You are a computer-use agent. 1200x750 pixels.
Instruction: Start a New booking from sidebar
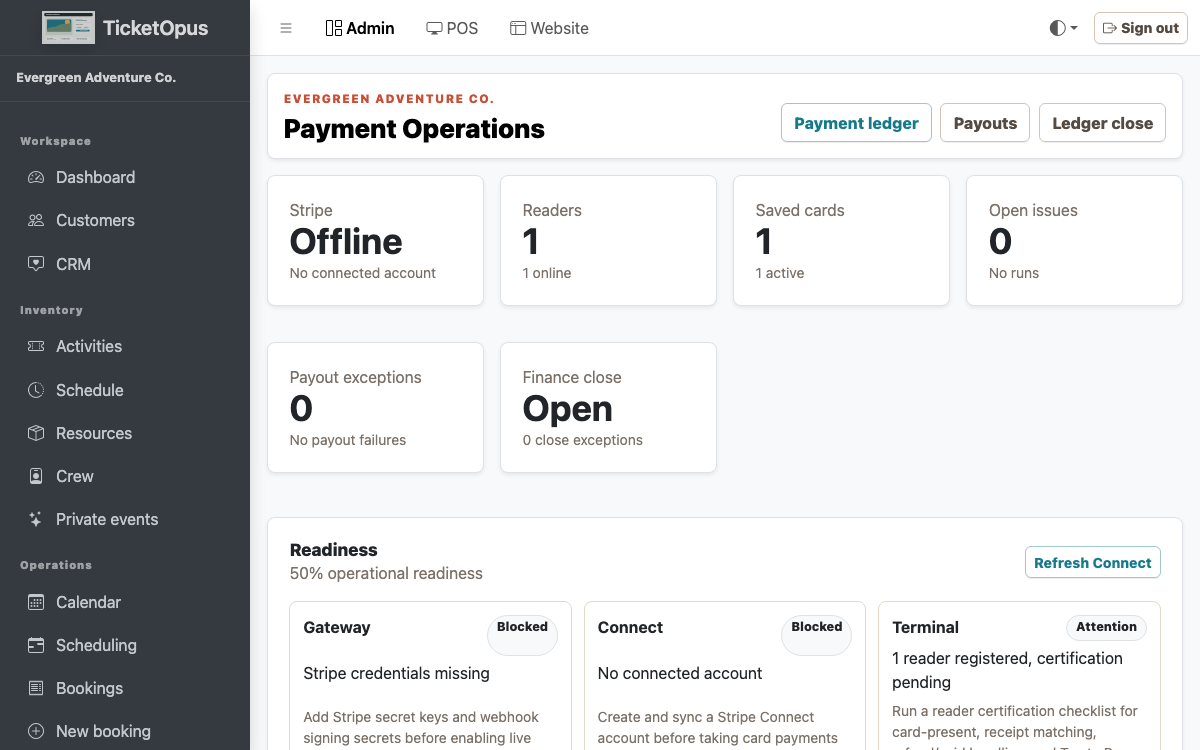(x=125, y=731)
